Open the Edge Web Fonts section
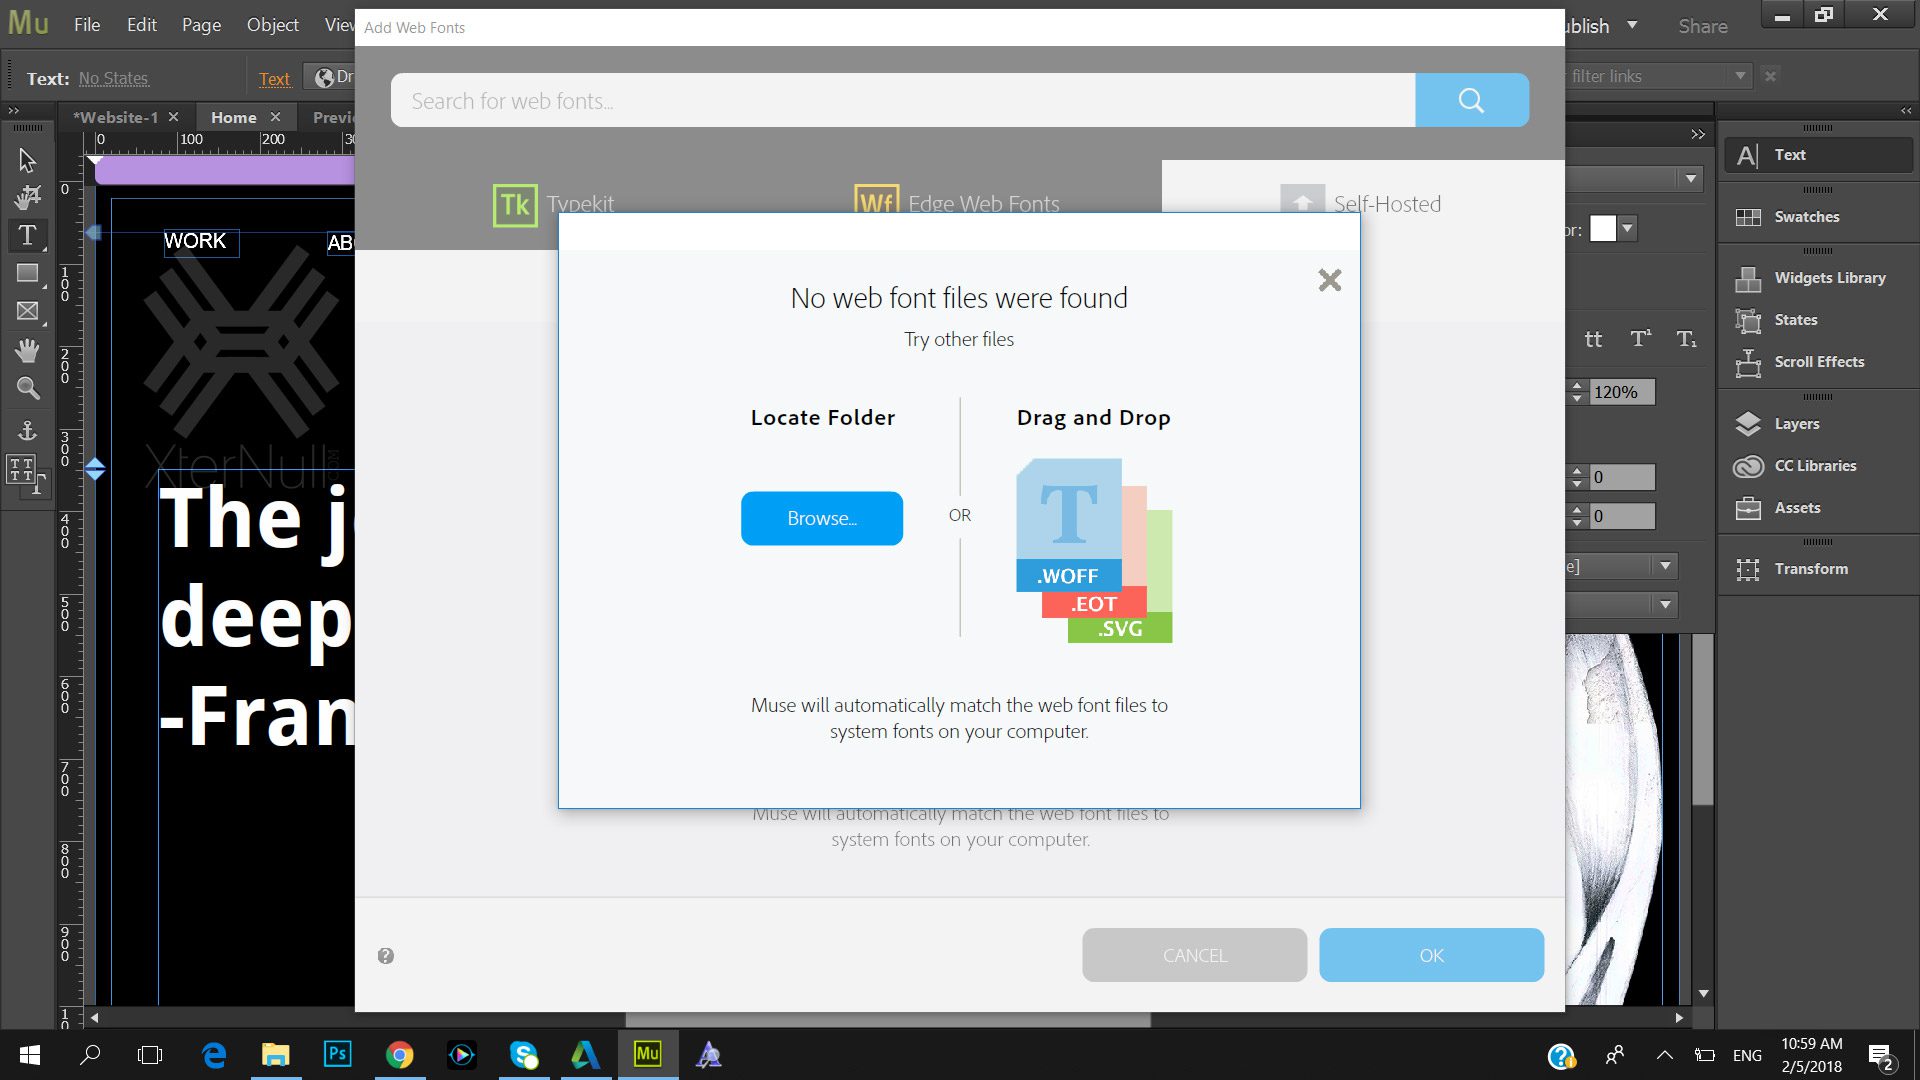Image resolution: width=1920 pixels, height=1080 pixels. pyautogui.click(x=957, y=203)
